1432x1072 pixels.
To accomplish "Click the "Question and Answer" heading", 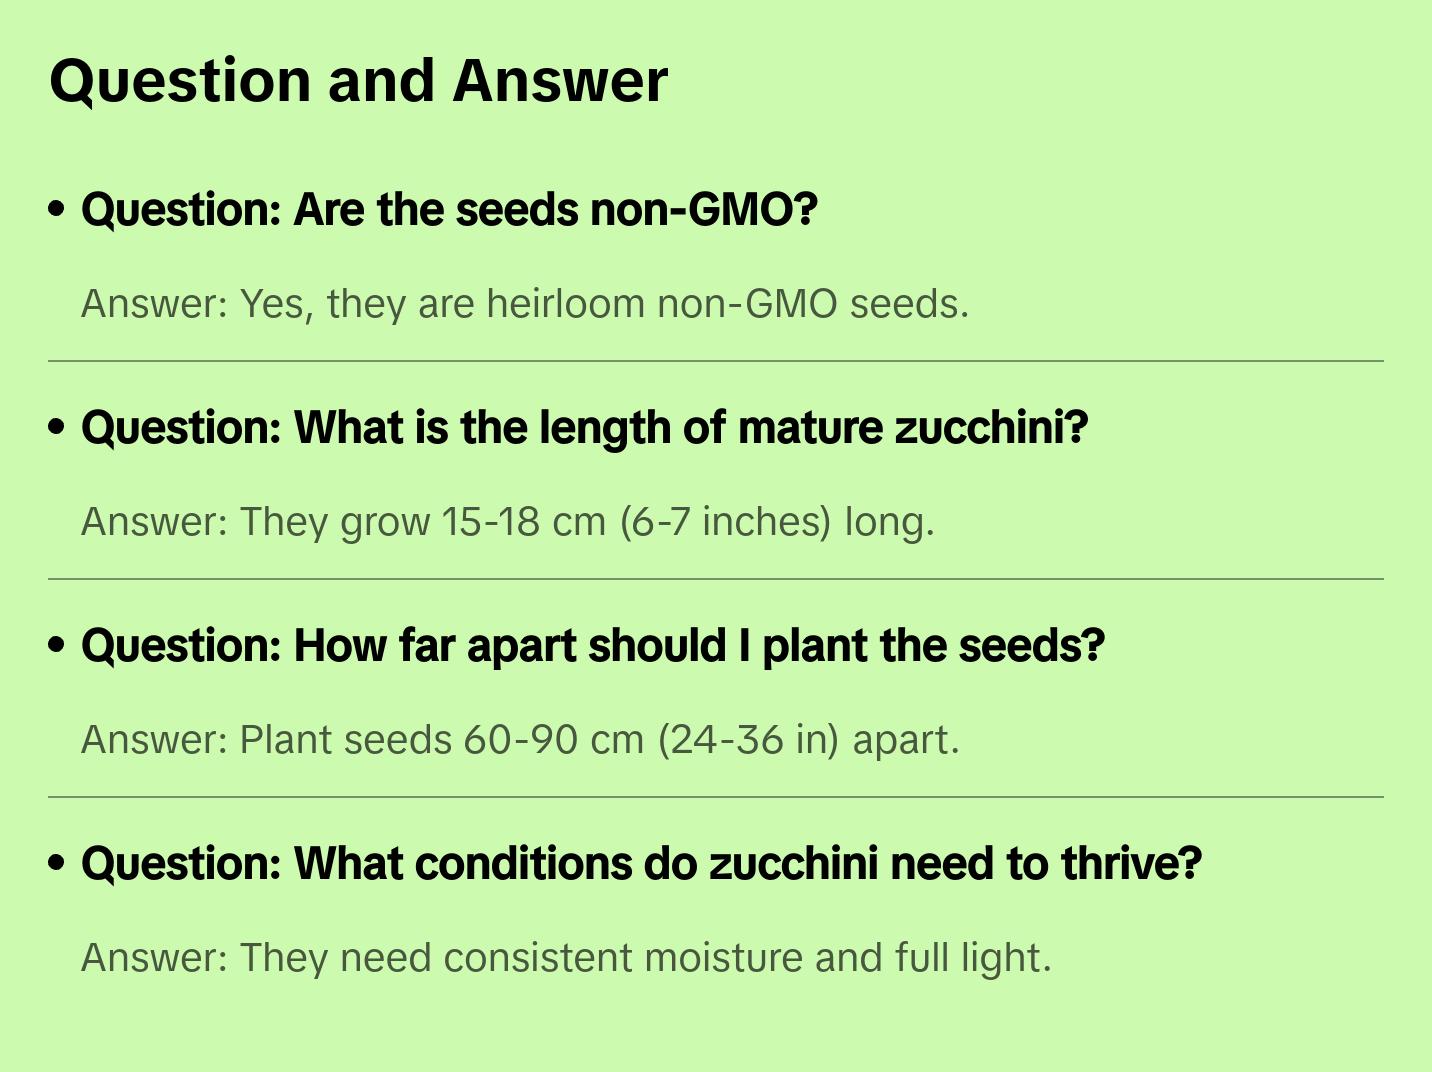I will click(358, 81).
